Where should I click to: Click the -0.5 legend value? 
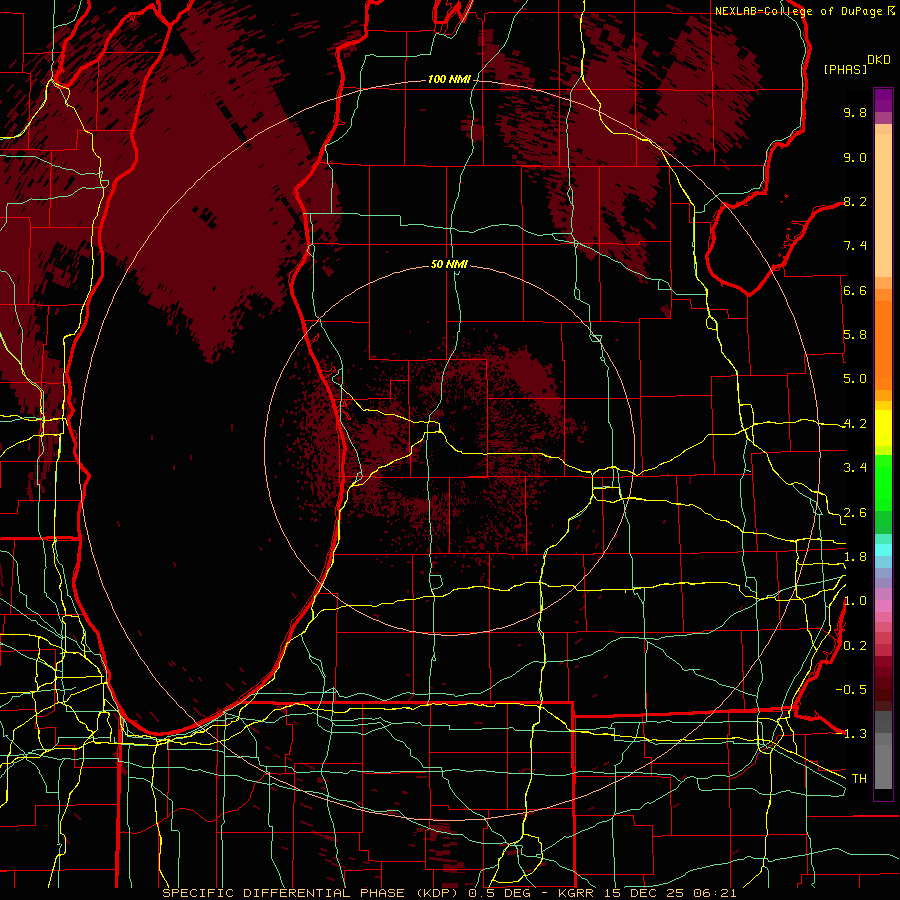[x=851, y=690]
